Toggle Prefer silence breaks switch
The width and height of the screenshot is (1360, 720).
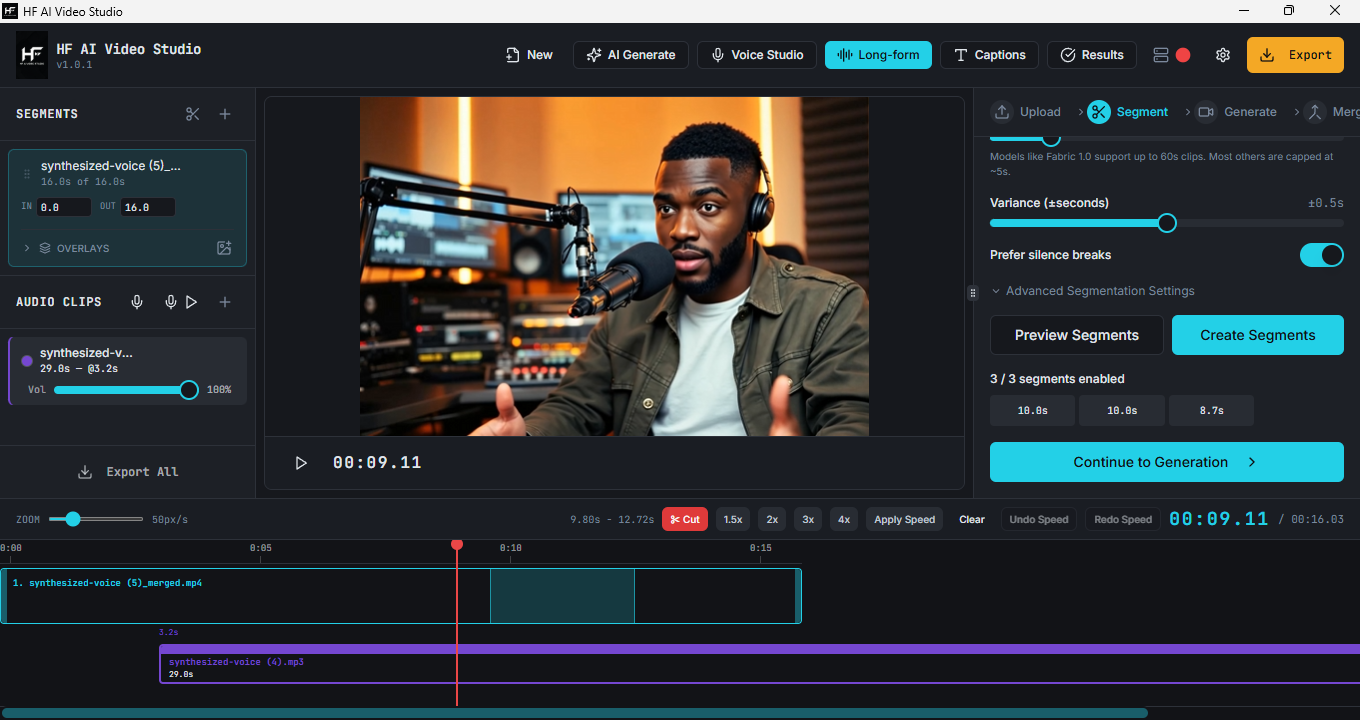click(1321, 255)
